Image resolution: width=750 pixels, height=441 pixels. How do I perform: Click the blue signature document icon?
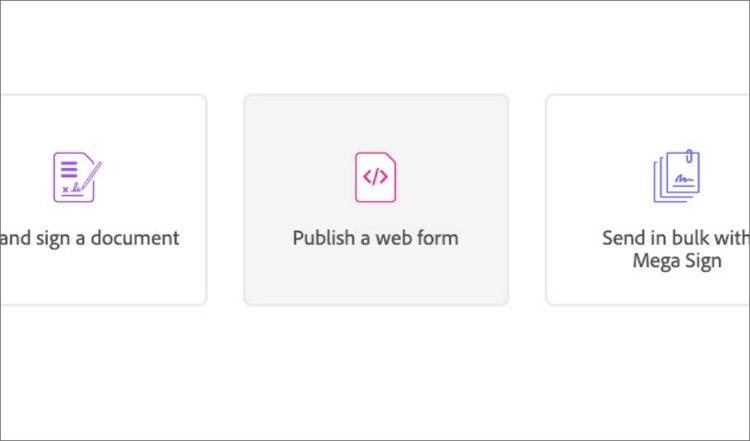[x=677, y=178]
